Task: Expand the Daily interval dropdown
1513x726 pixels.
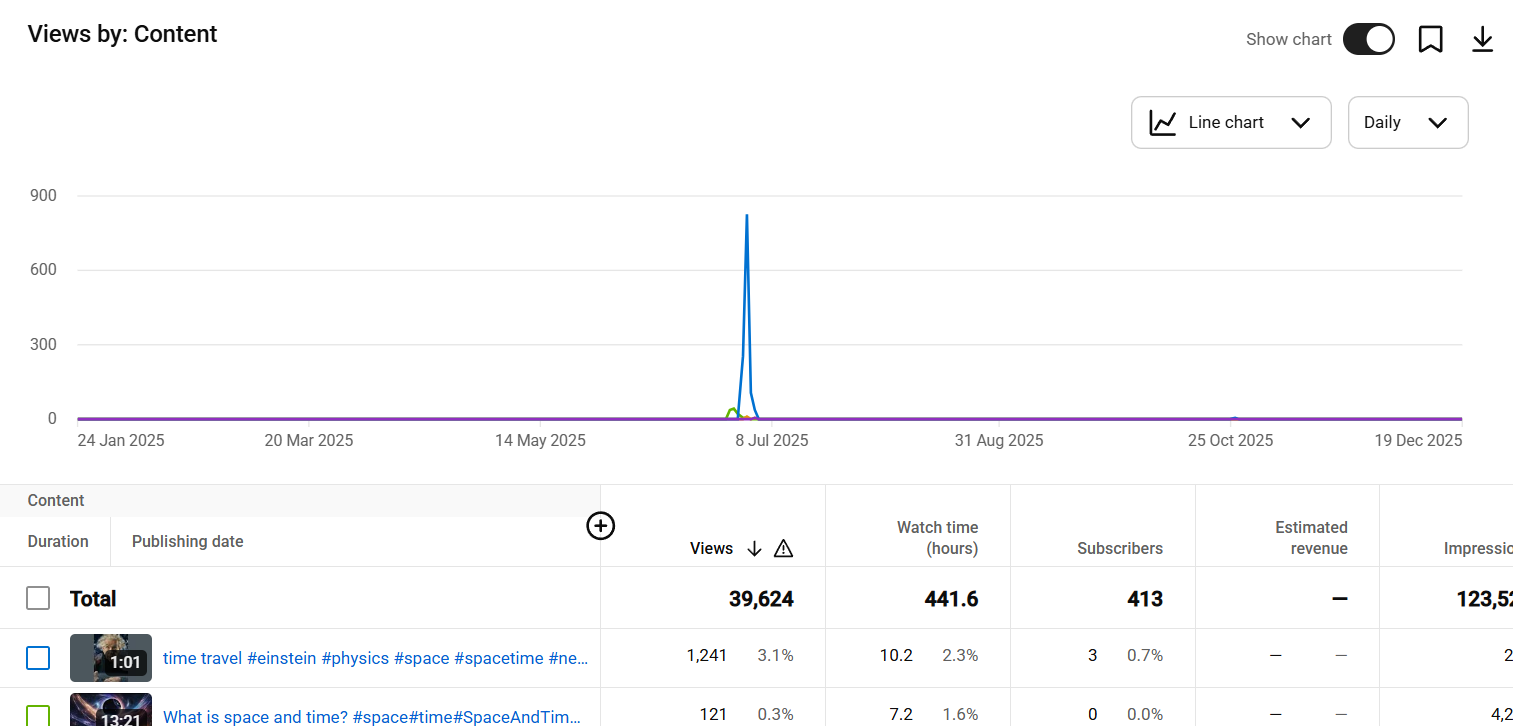Action: tap(1407, 123)
